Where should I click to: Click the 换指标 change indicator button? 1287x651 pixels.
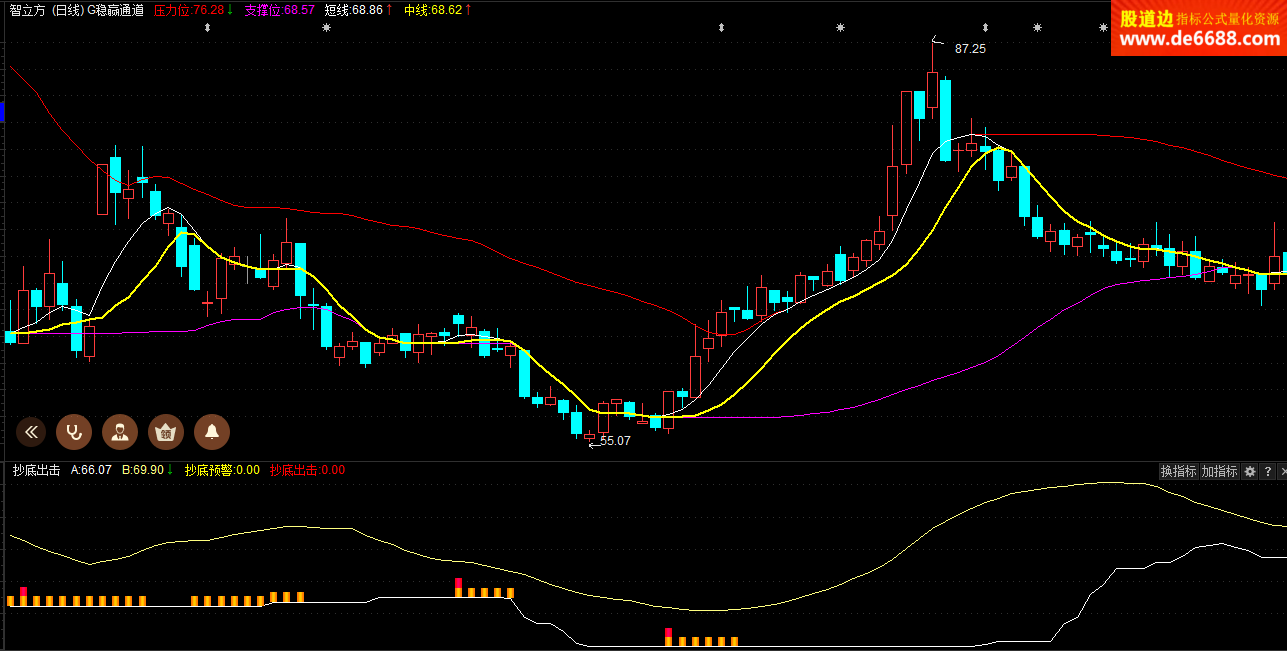tap(1178, 471)
